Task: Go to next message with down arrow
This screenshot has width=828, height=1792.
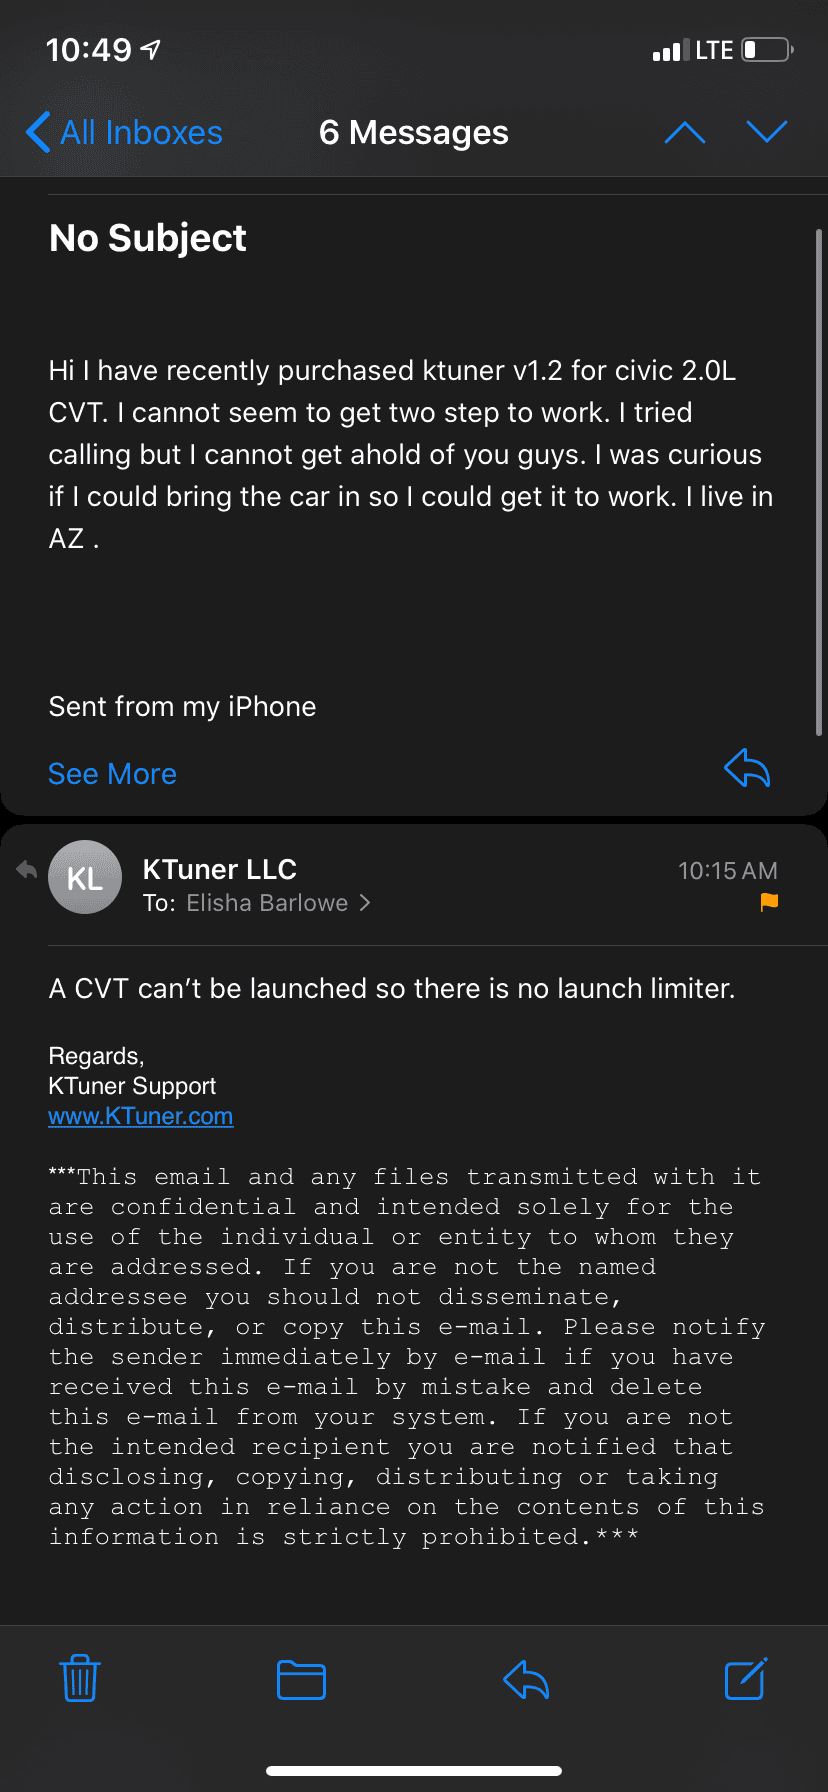Action: pyautogui.click(x=767, y=132)
